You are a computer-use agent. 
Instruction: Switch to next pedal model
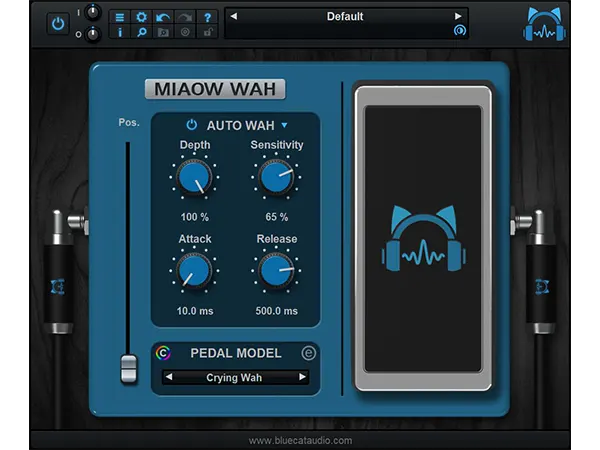coord(301,378)
